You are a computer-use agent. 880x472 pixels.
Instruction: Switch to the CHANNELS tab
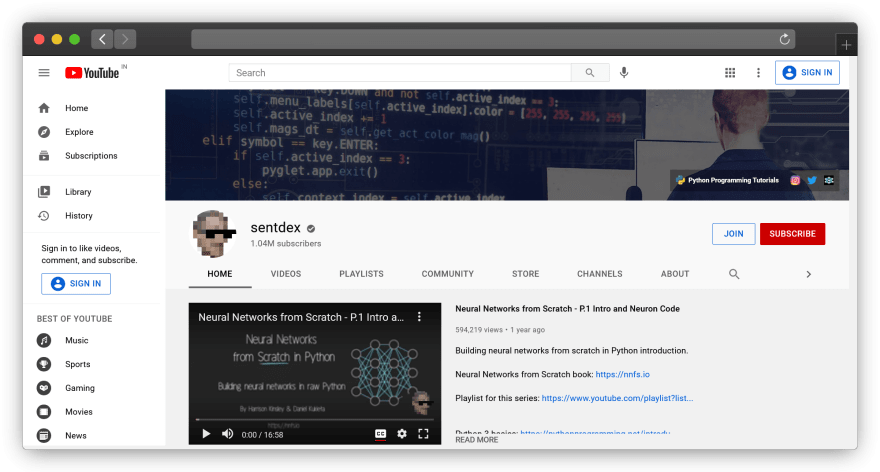tap(599, 274)
